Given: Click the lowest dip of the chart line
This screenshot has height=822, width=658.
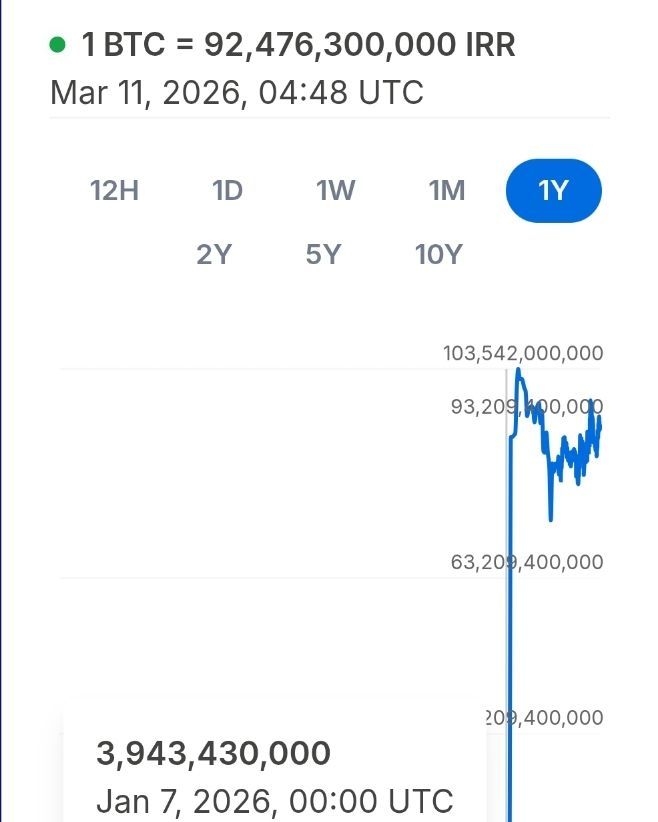Looking at the screenshot, I should click(x=551, y=519).
